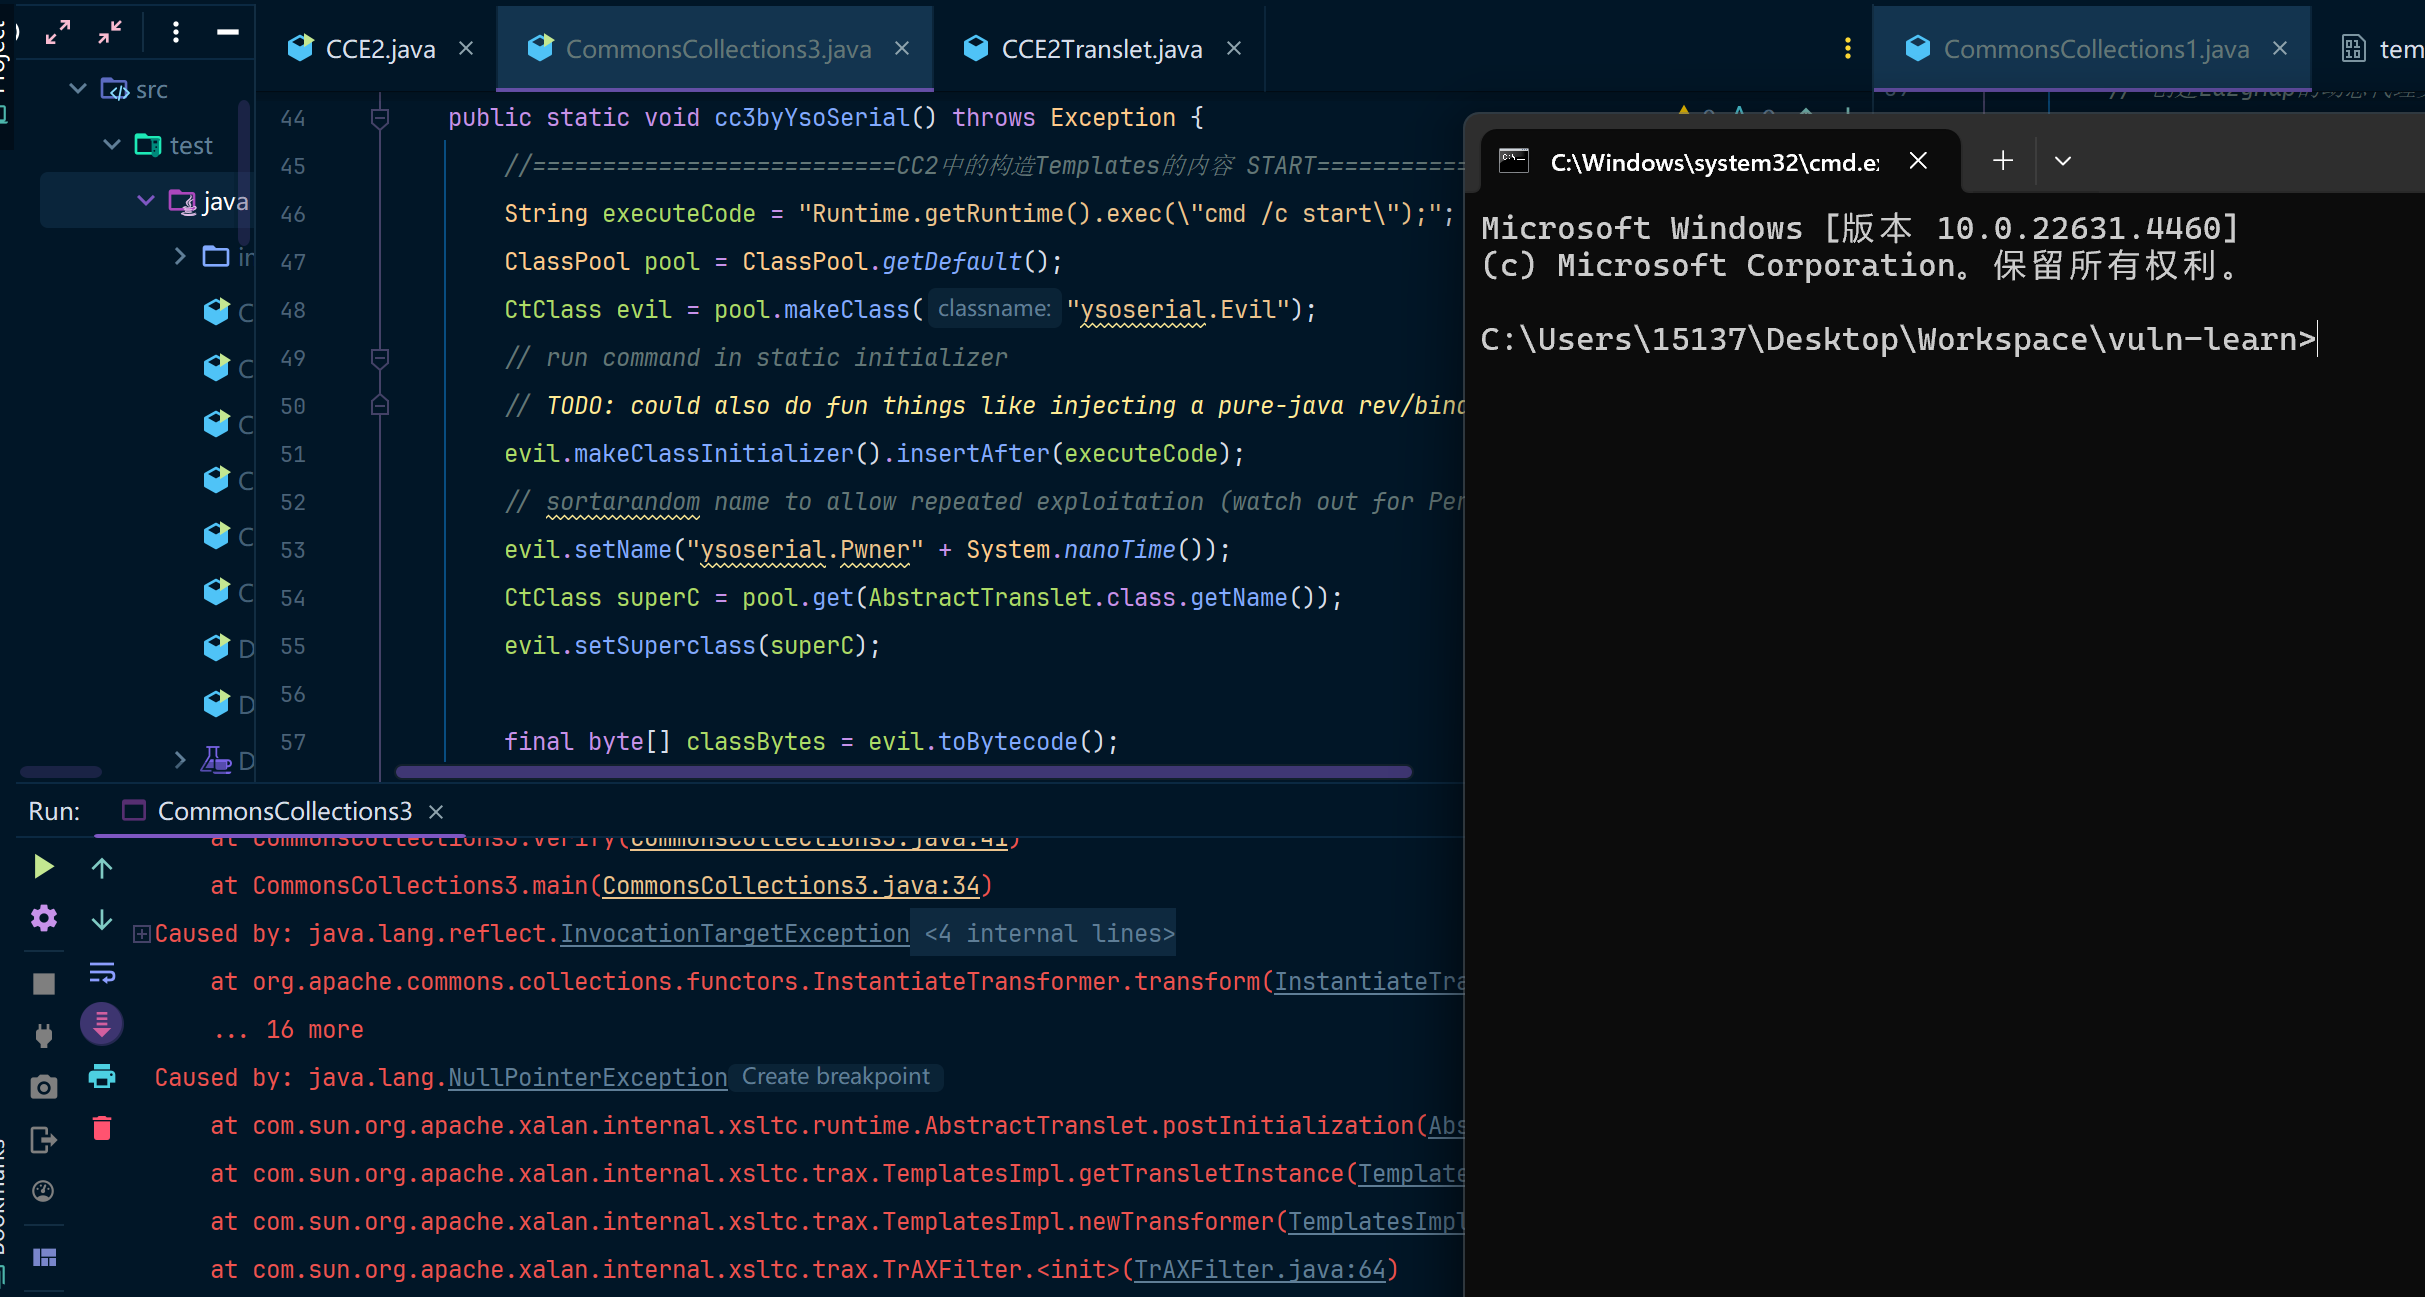Image resolution: width=2425 pixels, height=1297 pixels.
Task: Click editor horizontal scrollbar
Action: [x=904, y=772]
